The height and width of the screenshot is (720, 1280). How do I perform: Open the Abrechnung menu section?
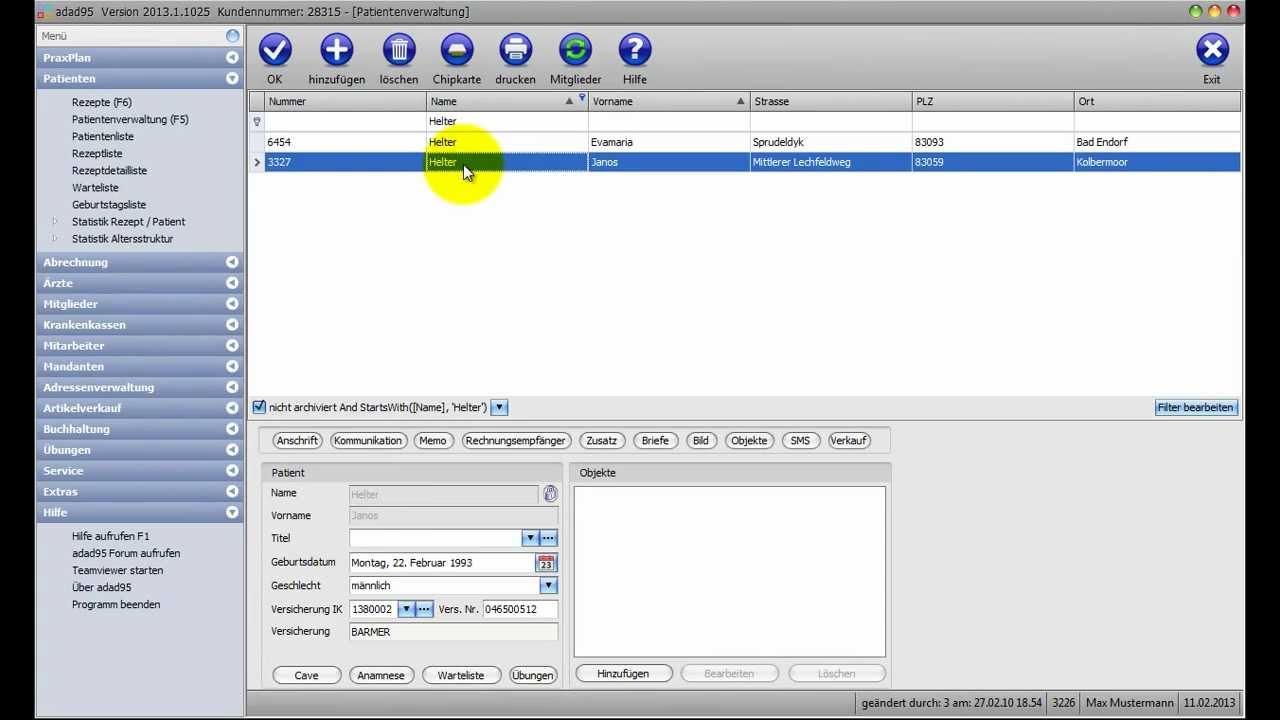(x=140, y=262)
